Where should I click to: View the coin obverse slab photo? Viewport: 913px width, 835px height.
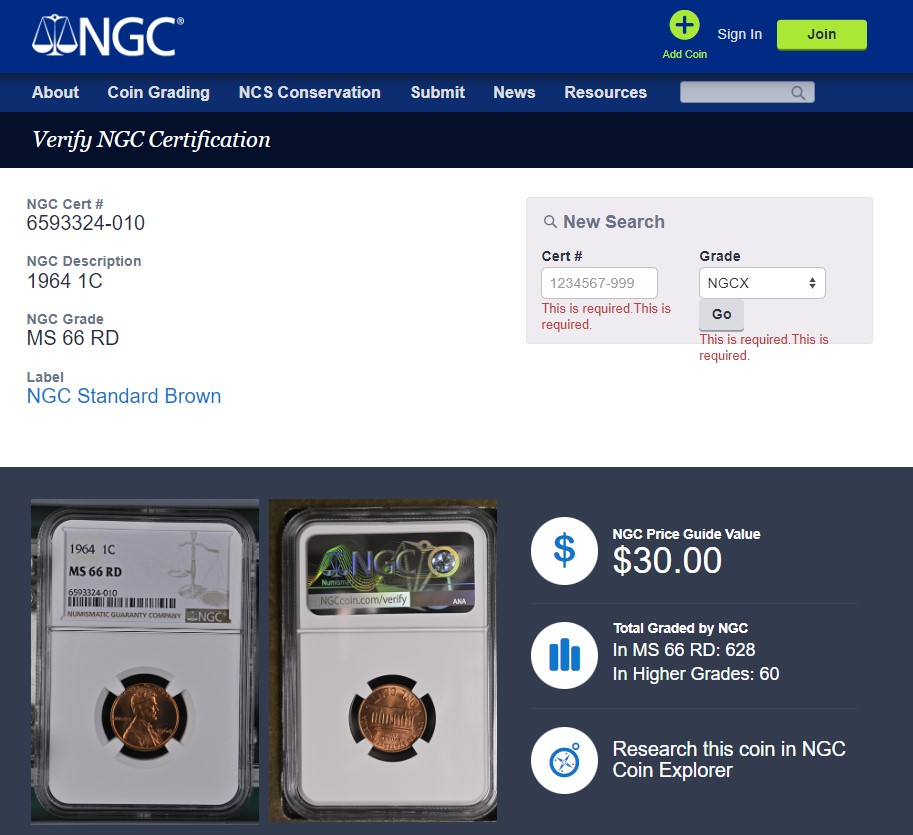[x=144, y=661]
